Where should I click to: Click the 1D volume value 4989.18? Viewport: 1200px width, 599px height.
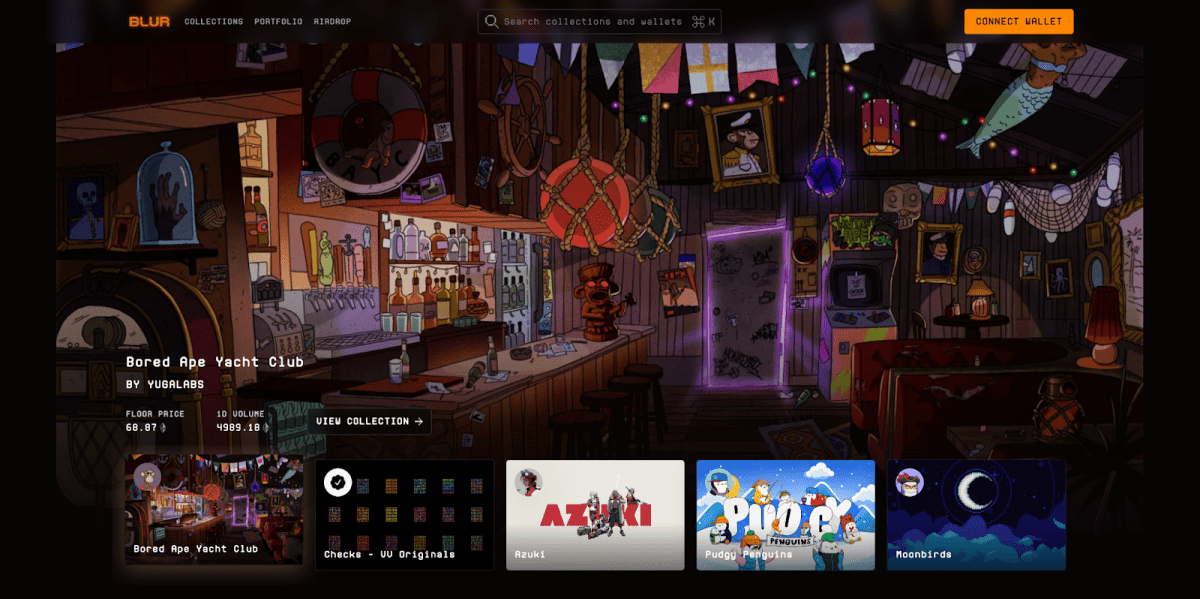(238, 427)
